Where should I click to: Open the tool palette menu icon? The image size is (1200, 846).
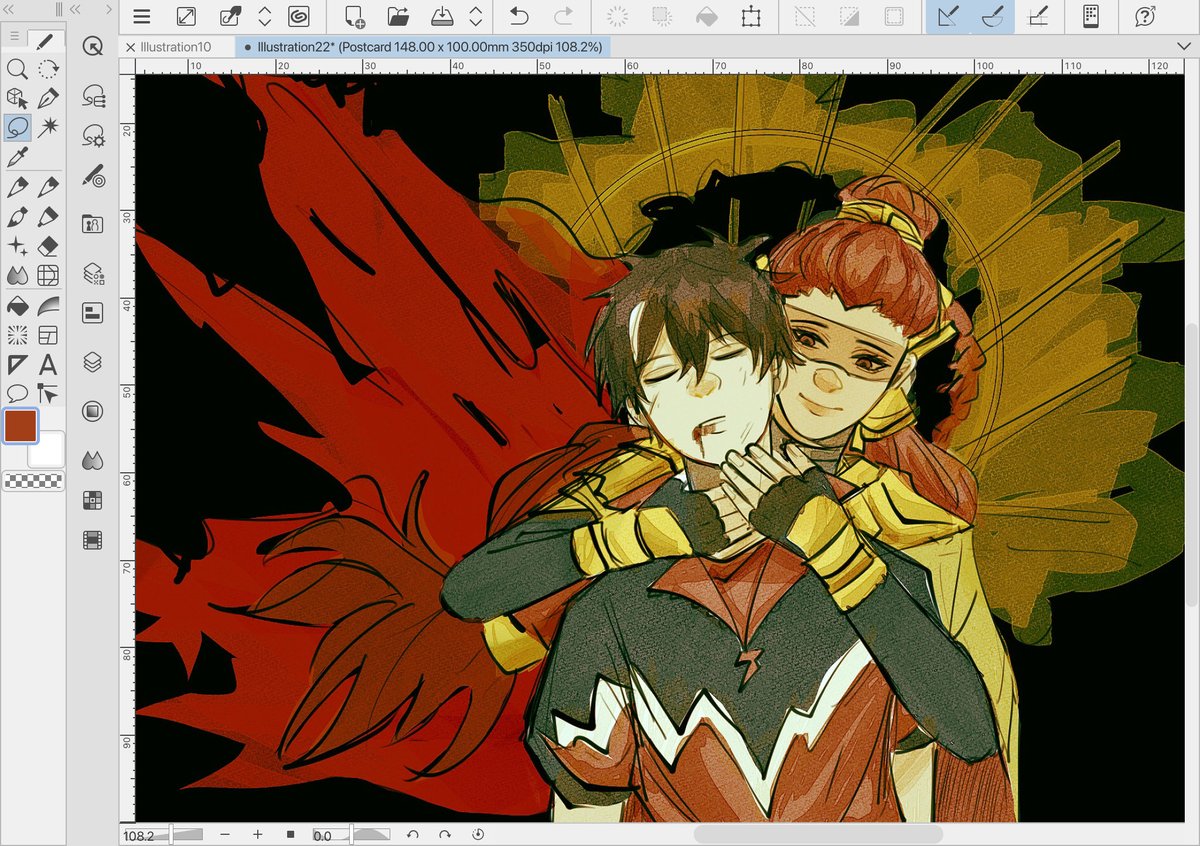pos(14,35)
